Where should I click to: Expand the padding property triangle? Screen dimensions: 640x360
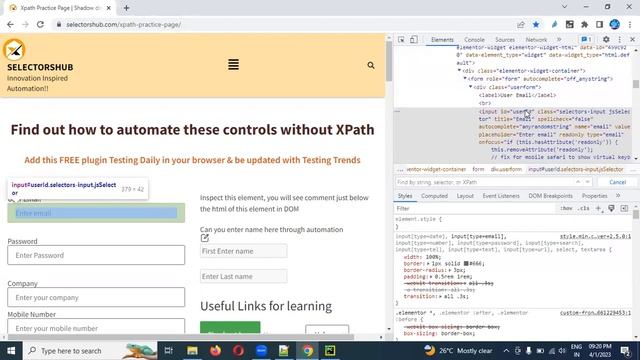pos(432,277)
